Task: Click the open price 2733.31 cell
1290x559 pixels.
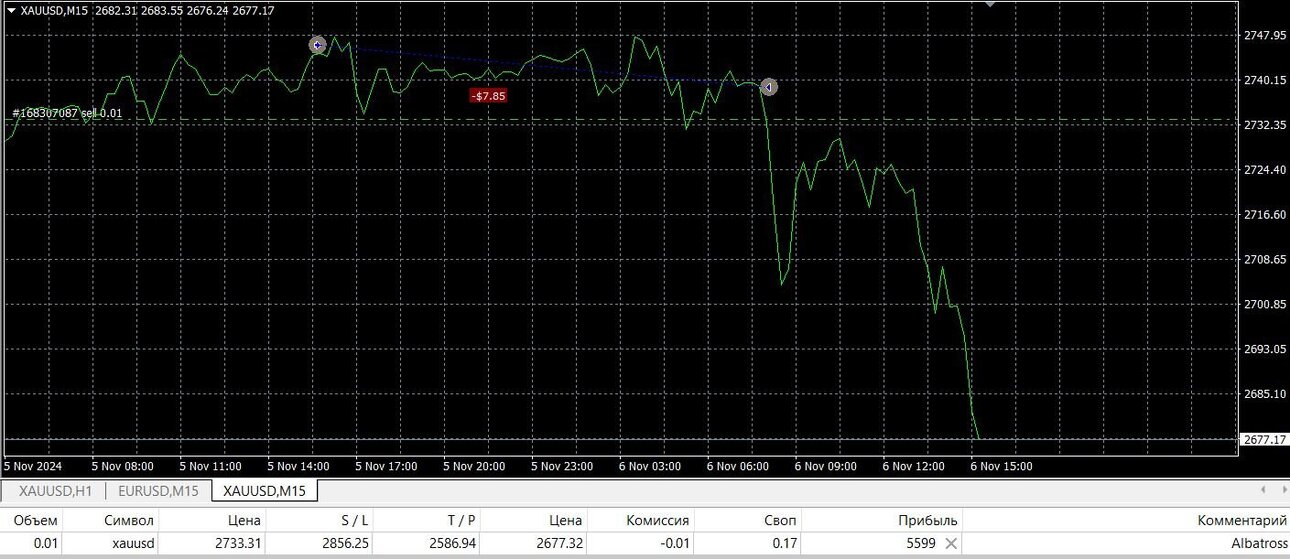Action: pos(237,544)
